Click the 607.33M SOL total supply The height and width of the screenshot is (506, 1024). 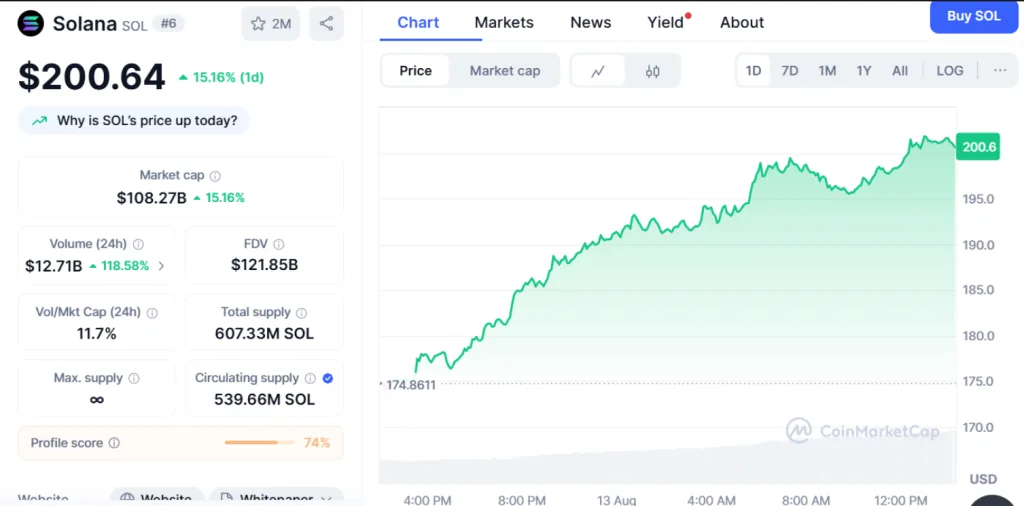tap(264, 334)
